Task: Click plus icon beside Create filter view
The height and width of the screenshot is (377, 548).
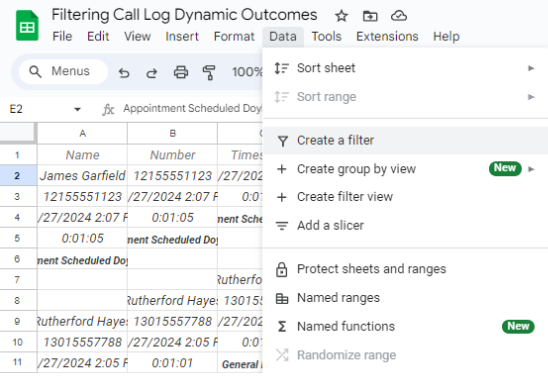Action: click(282, 197)
